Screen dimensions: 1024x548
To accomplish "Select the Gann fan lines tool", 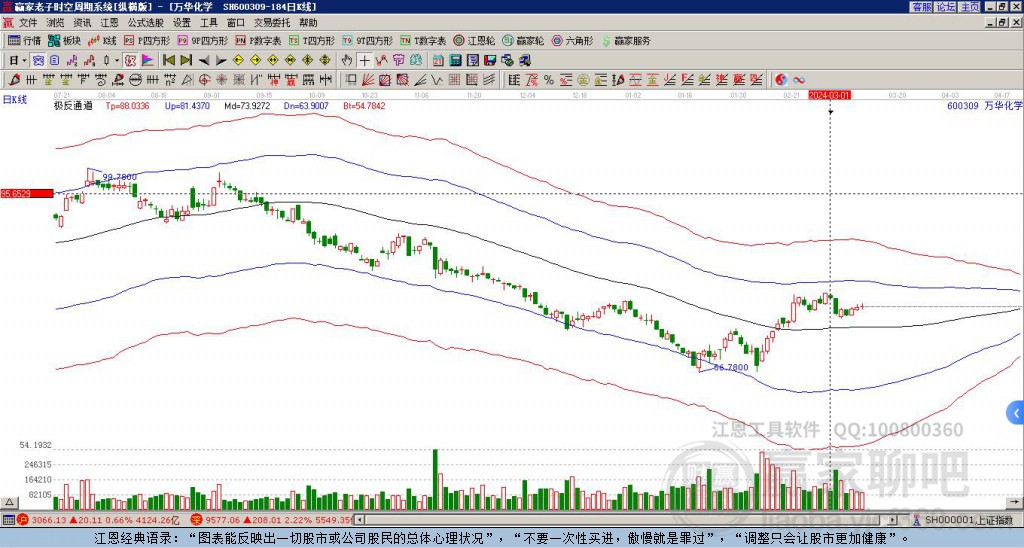I will [x=368, y=80].
